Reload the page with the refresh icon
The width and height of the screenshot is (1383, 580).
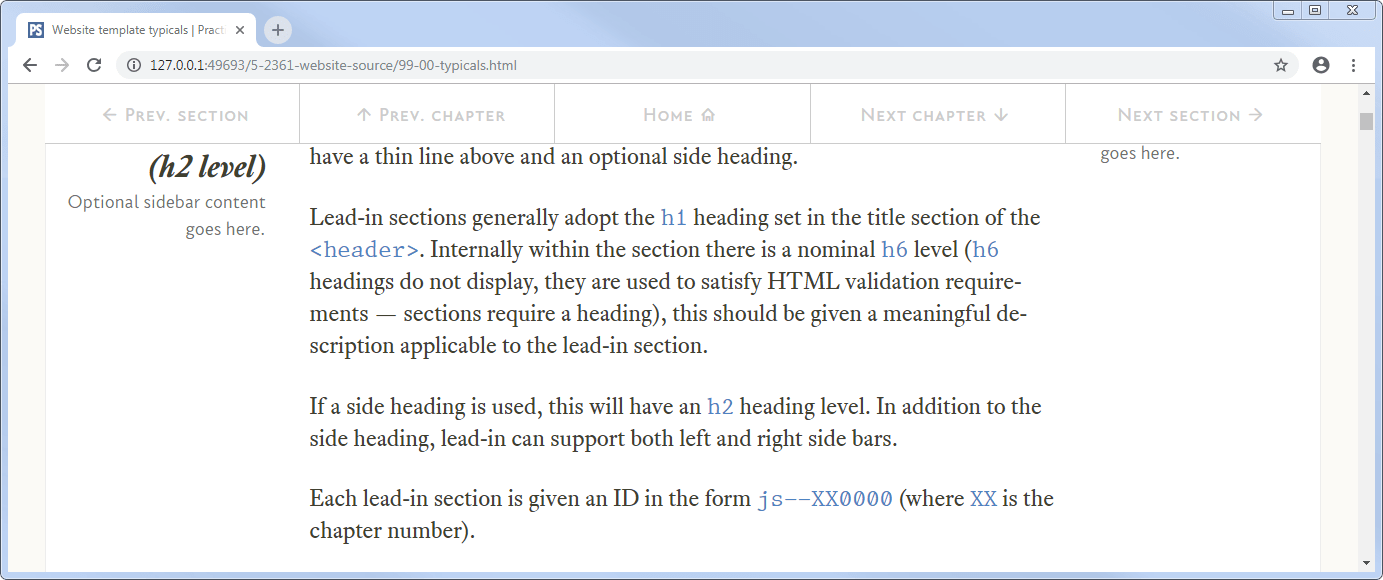coord(94,65)
